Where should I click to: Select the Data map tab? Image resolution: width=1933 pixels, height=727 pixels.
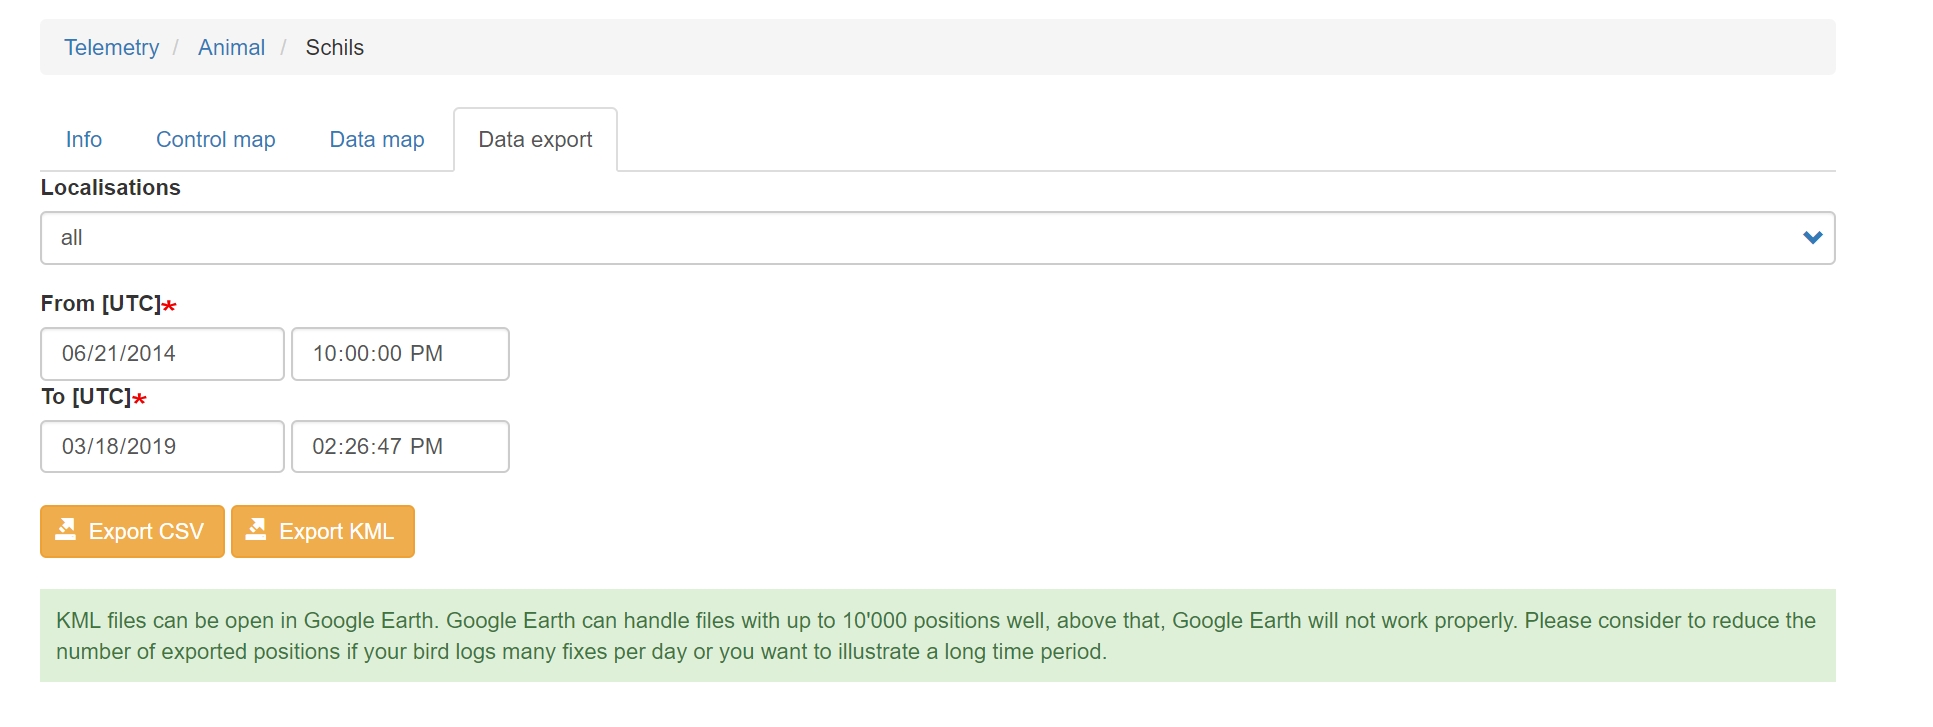click(377, 140)
